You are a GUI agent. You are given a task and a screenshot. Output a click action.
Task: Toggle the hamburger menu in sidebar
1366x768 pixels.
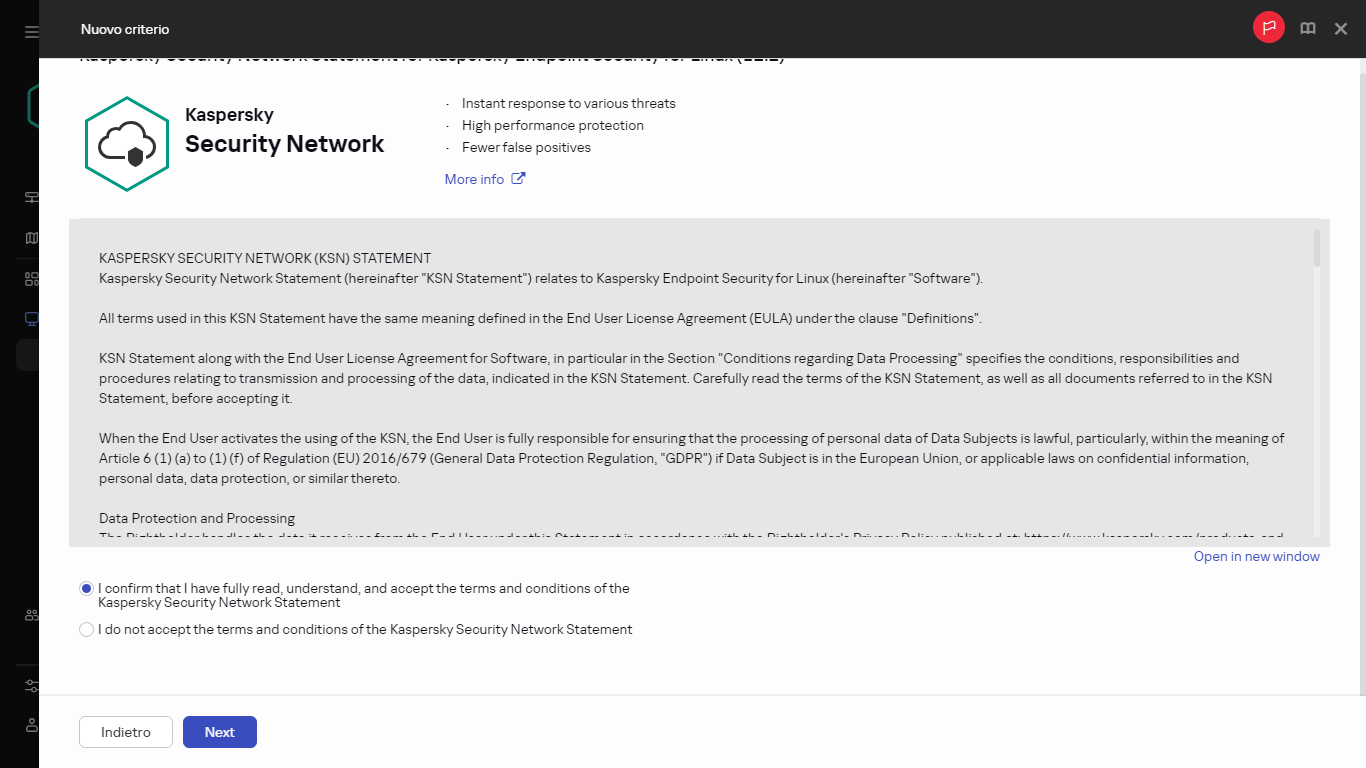pyautogui.click(x=32, y=32)
